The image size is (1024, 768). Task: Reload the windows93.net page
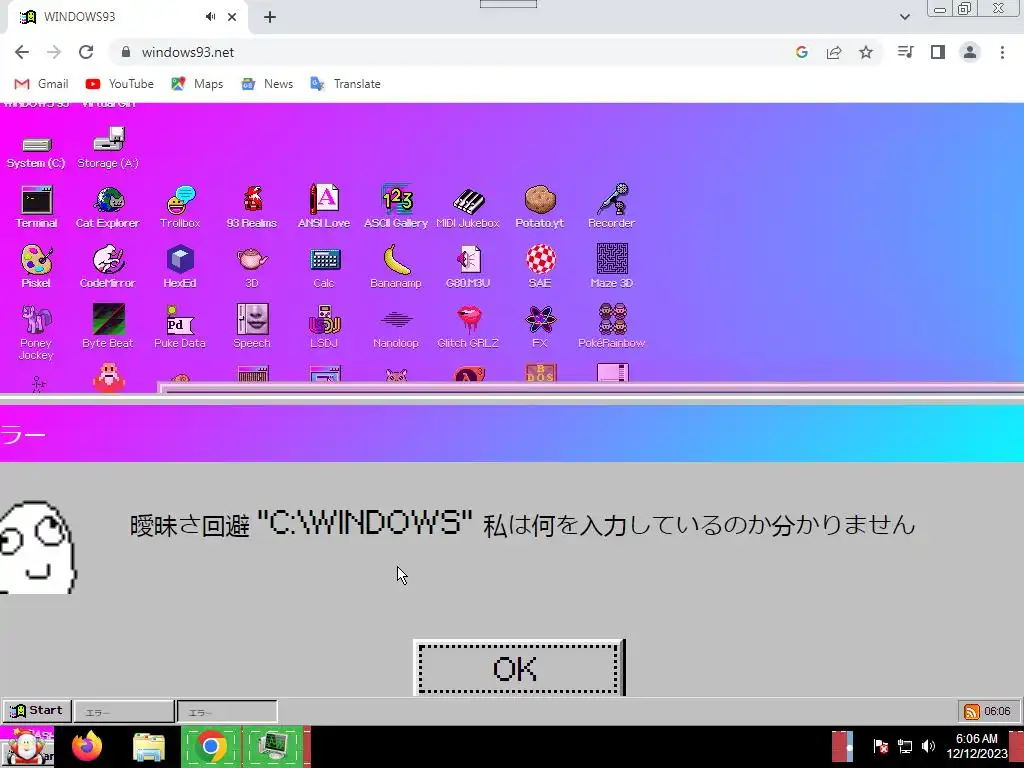(x=86, y=52)
